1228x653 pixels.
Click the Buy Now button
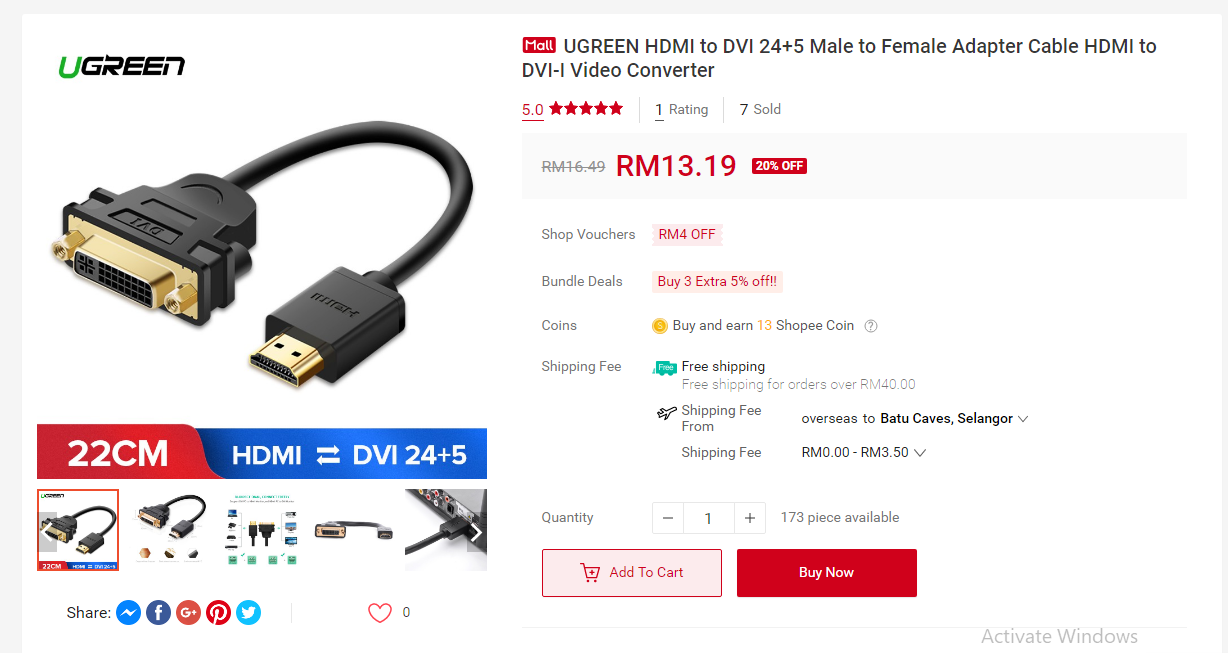(827, 573)
